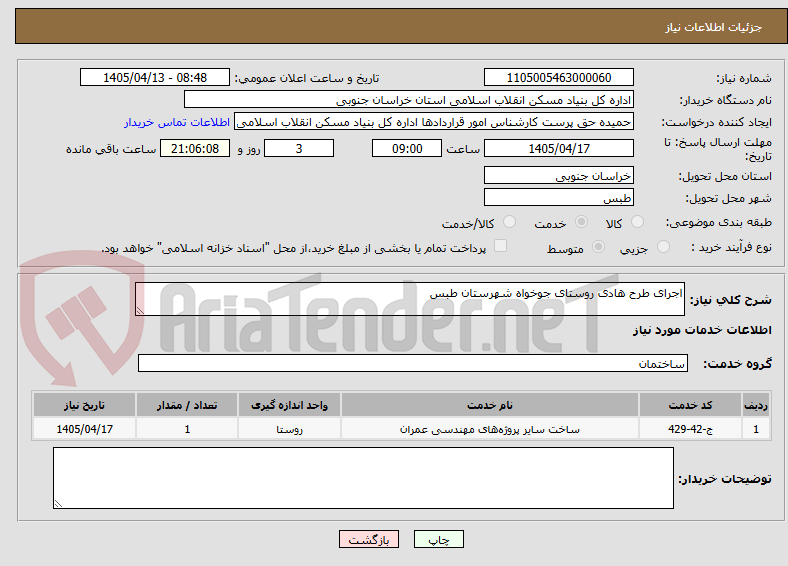The height and width of the screenshot is (566, 788).
Task: Click the چاپ print button
Action: coord(439,539)
